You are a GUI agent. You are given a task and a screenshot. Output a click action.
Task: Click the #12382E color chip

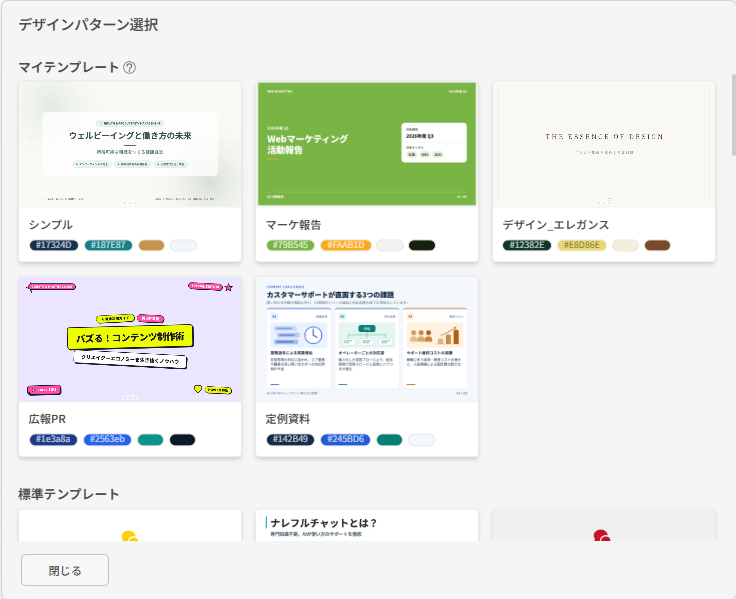(527, 245)
